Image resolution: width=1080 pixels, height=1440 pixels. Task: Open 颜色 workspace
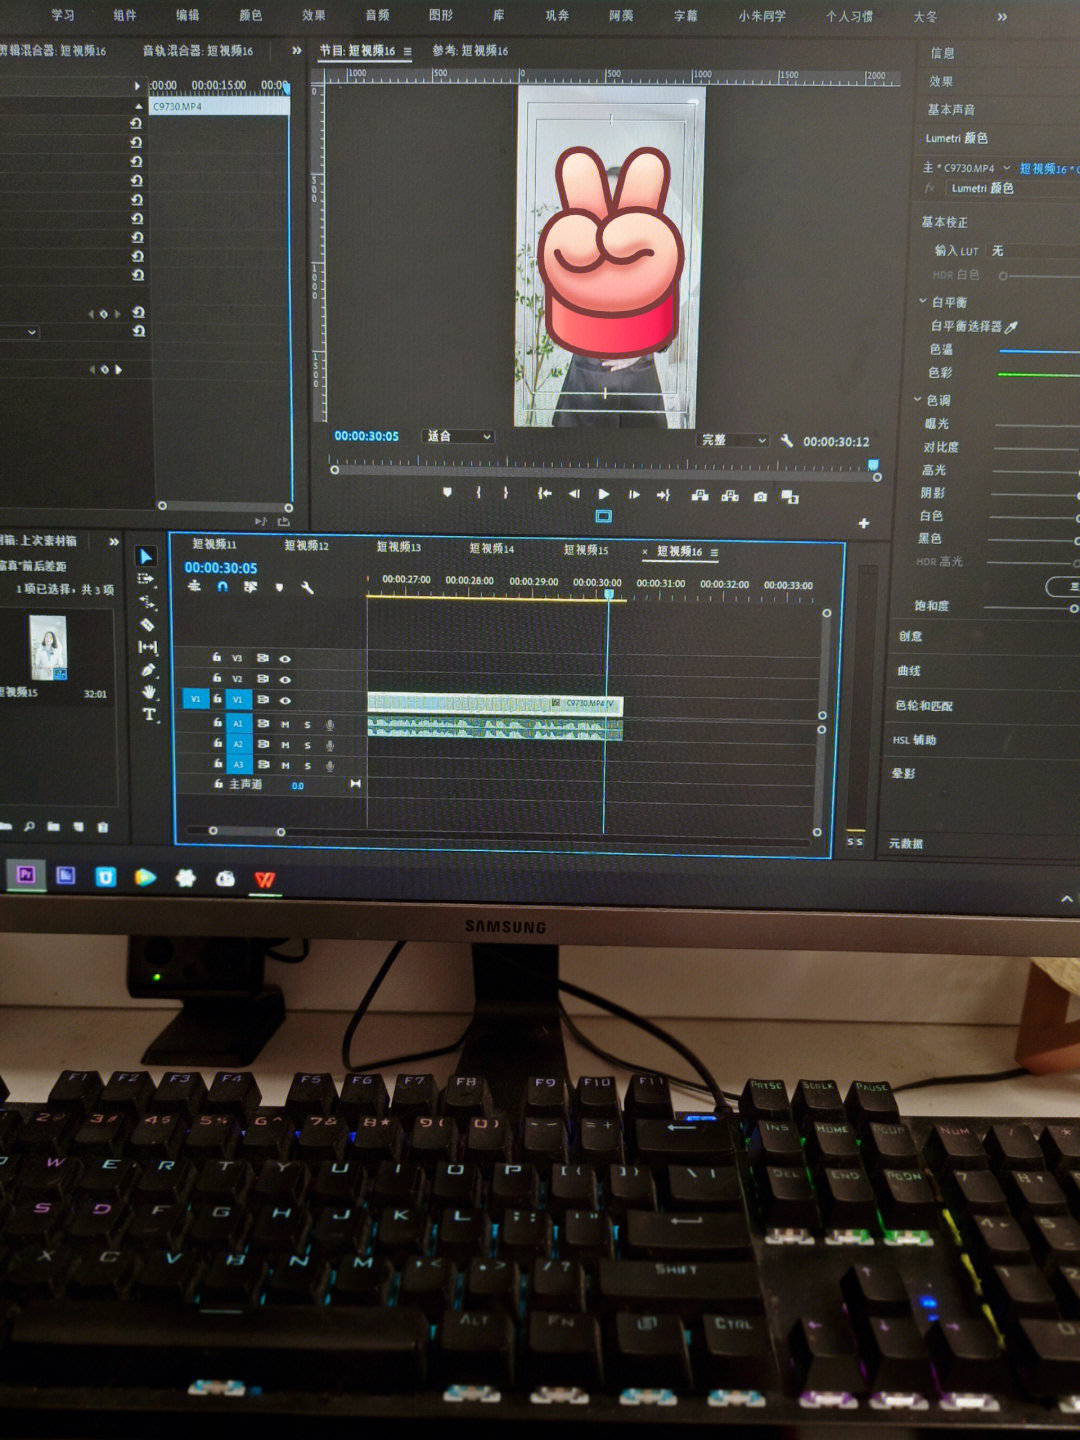(250, 15)
